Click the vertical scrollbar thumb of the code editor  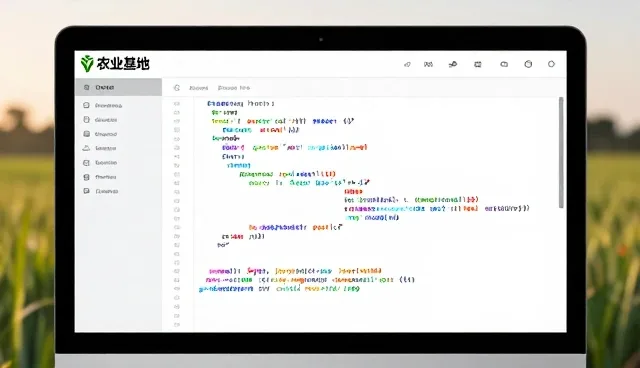point(561,153)
